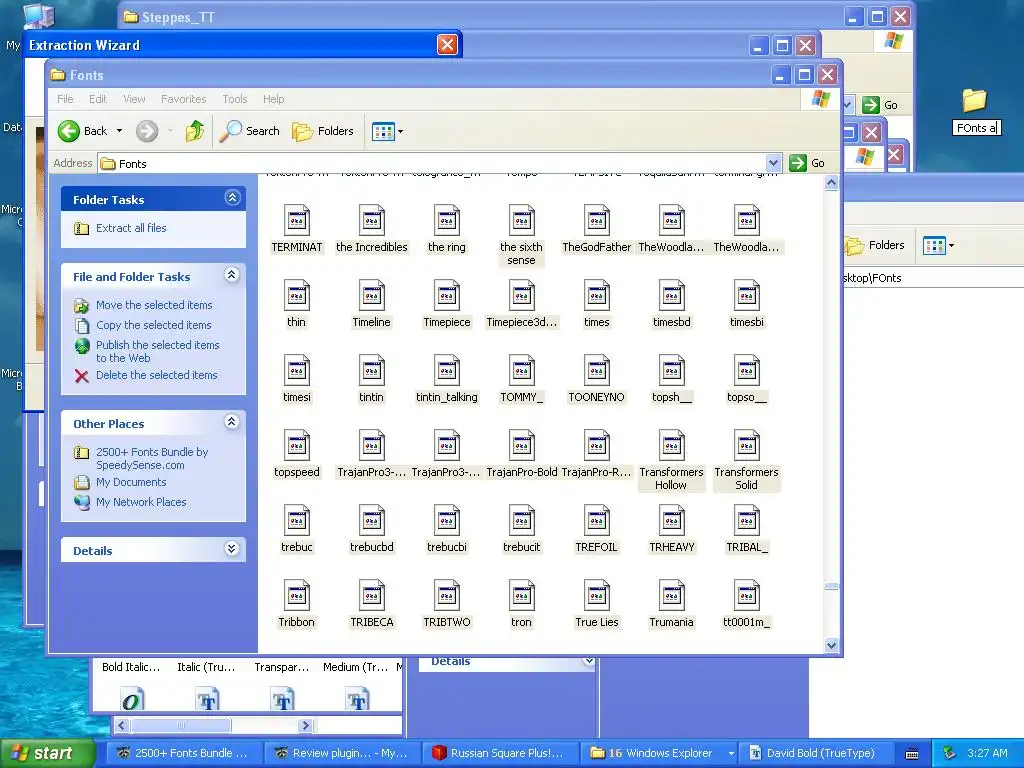Select the Trumania font file icon
Viewport: 1024px width, 768px height.
tap(671, 596)
